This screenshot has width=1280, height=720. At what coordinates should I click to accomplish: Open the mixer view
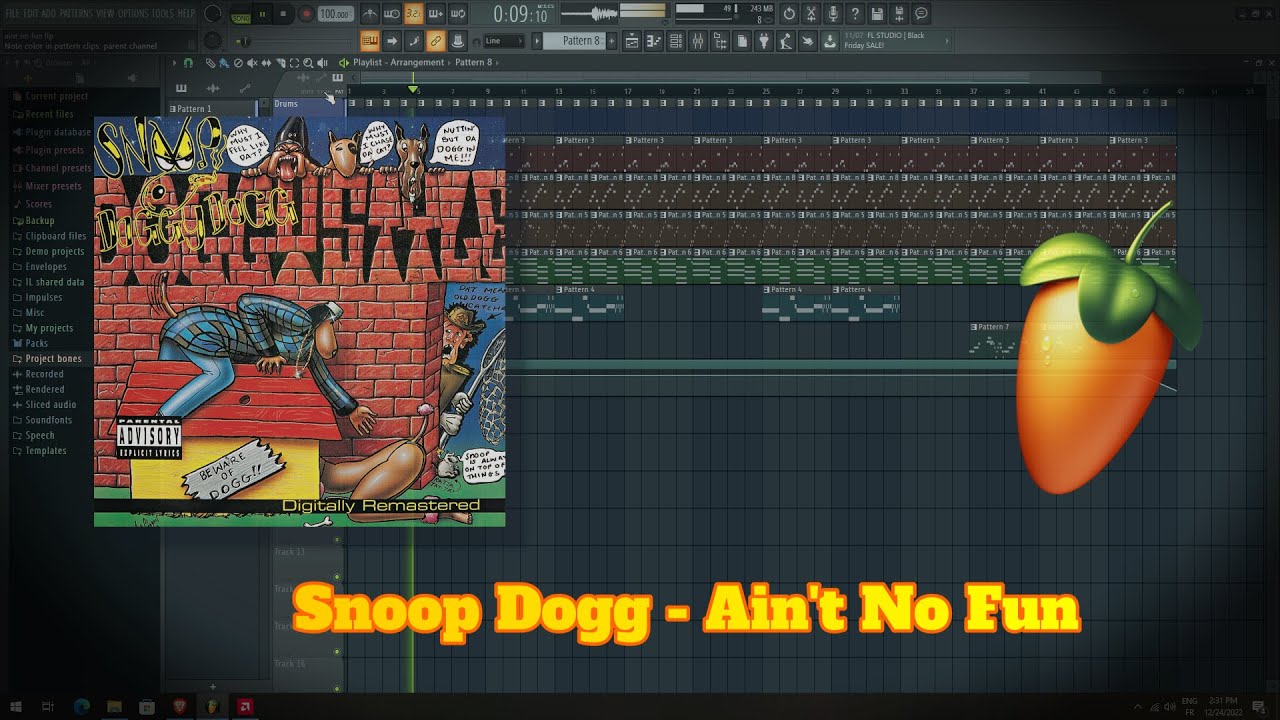698,41
